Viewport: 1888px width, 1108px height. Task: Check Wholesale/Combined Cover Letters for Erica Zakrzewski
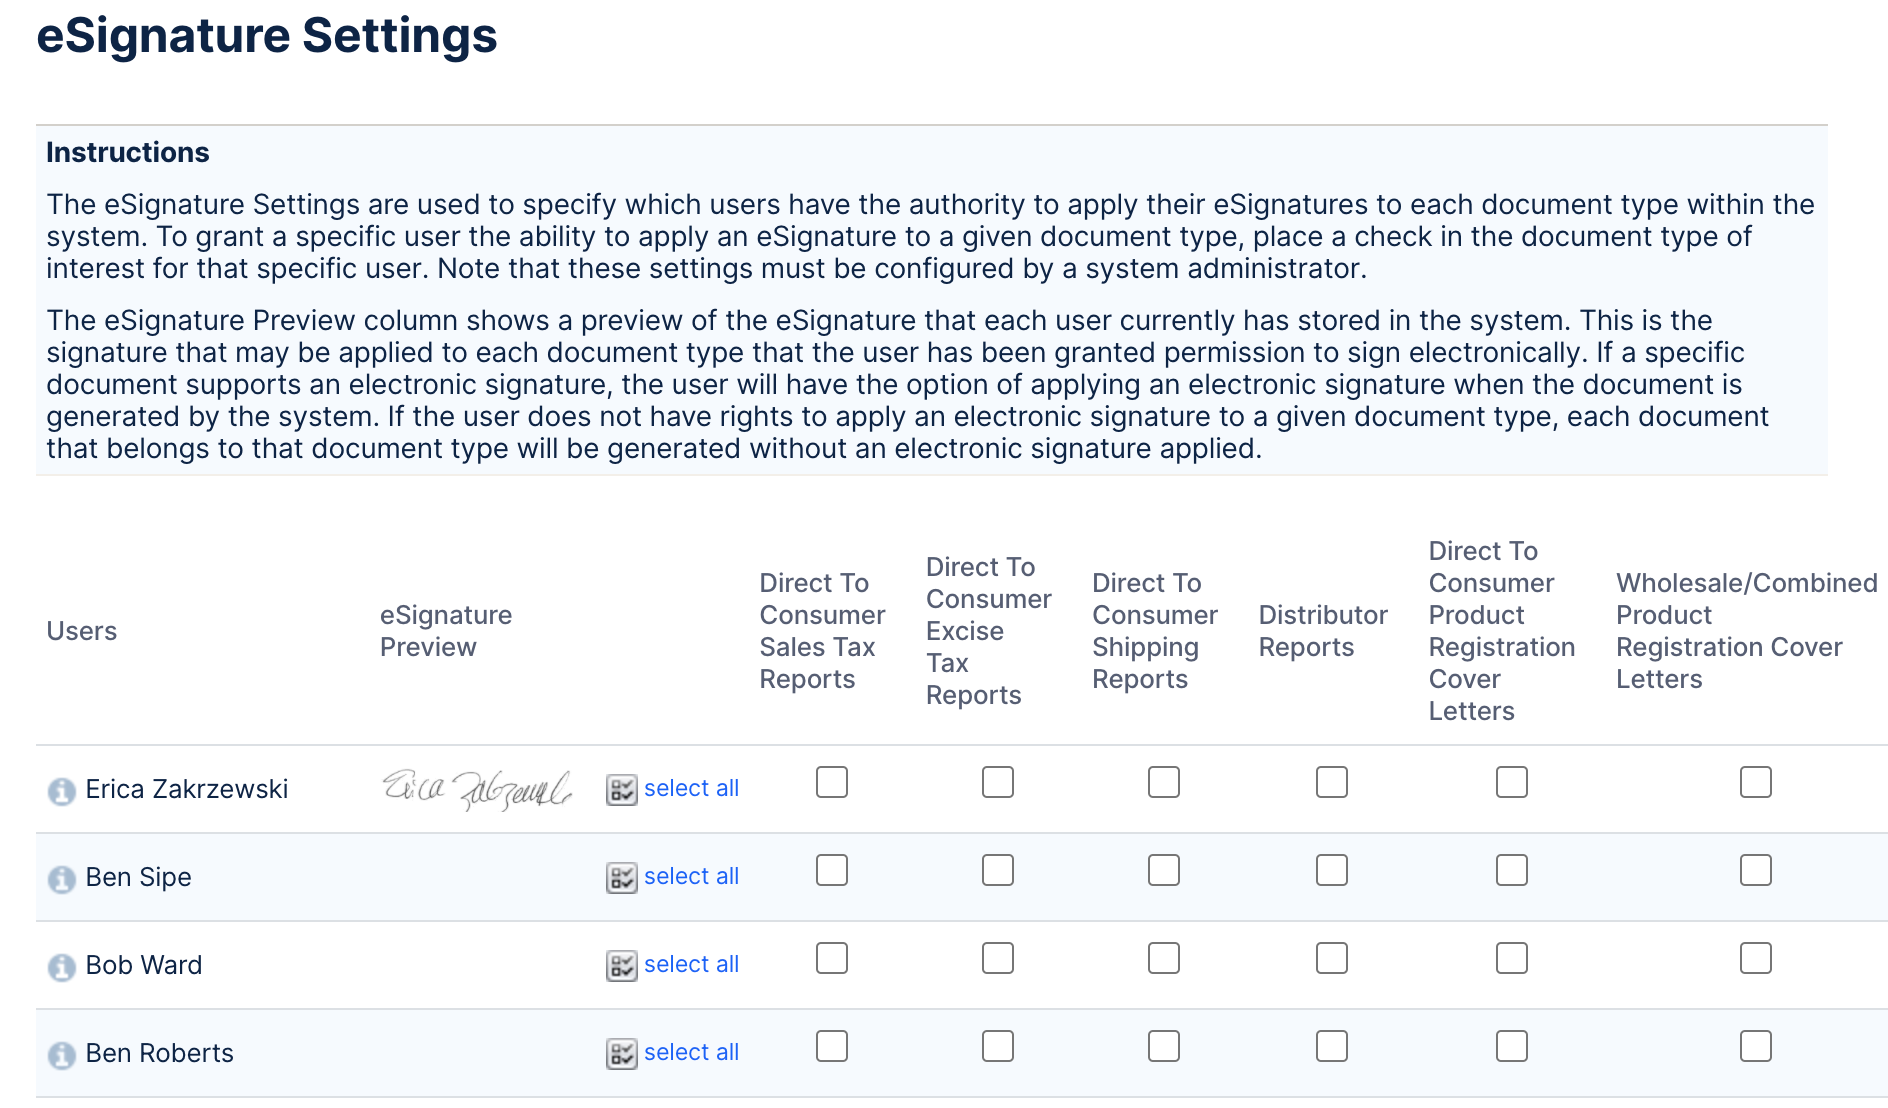1755,782
